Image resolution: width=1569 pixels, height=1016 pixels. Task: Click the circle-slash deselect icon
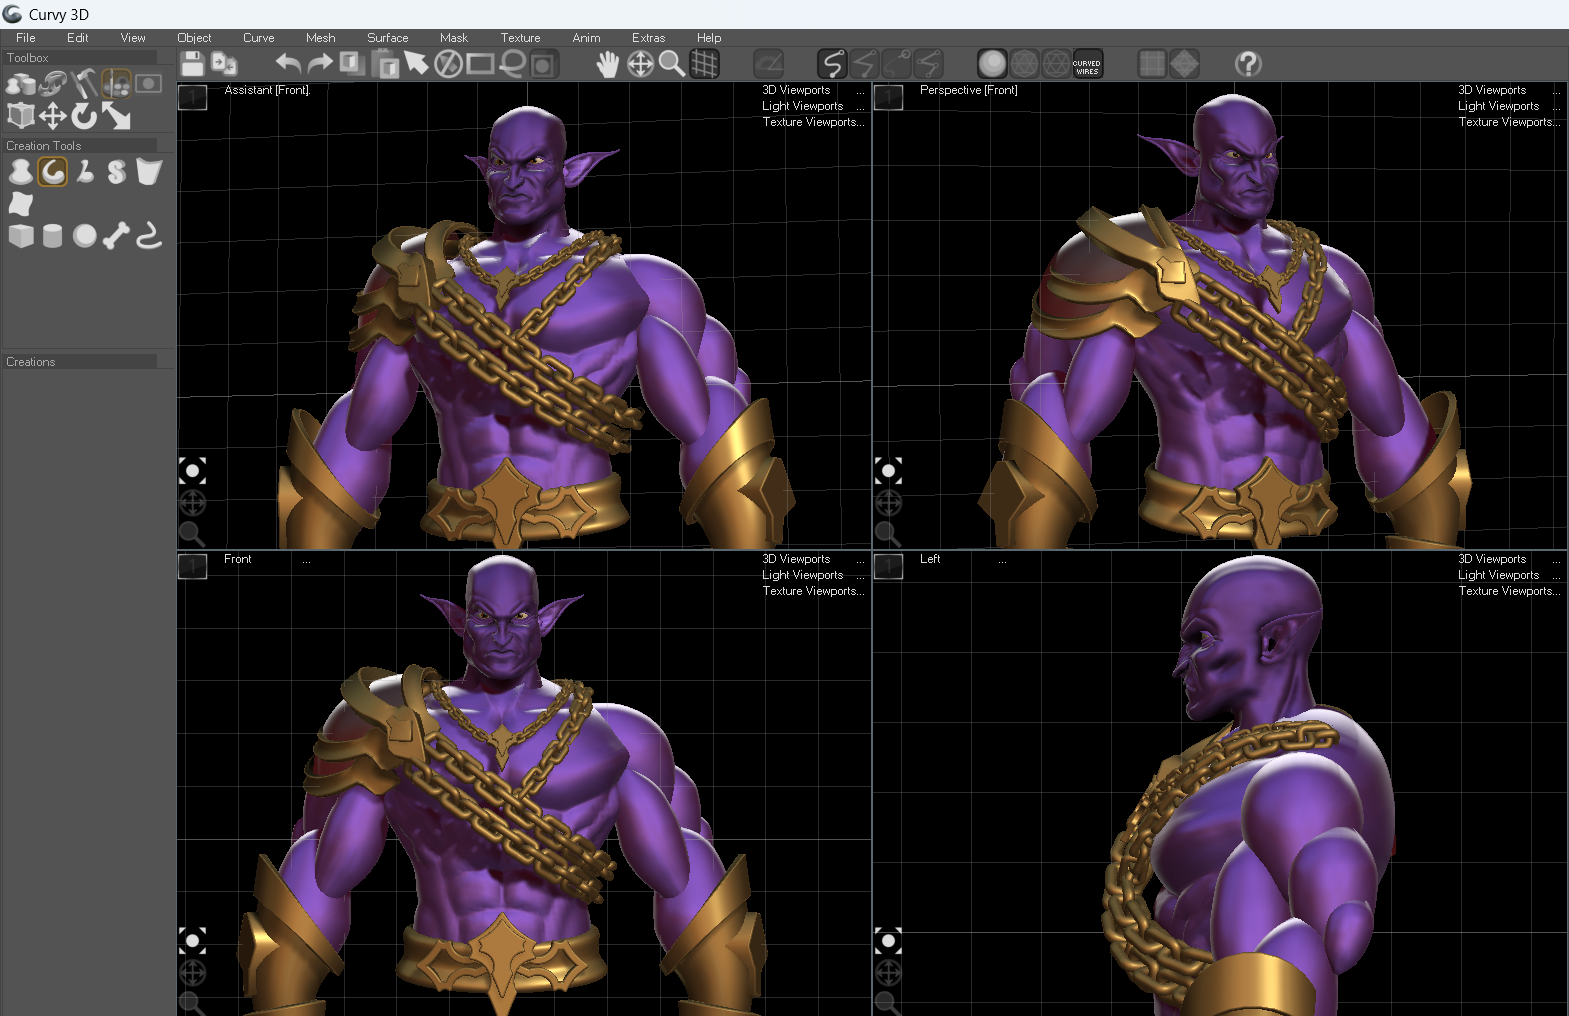(448, 64)
